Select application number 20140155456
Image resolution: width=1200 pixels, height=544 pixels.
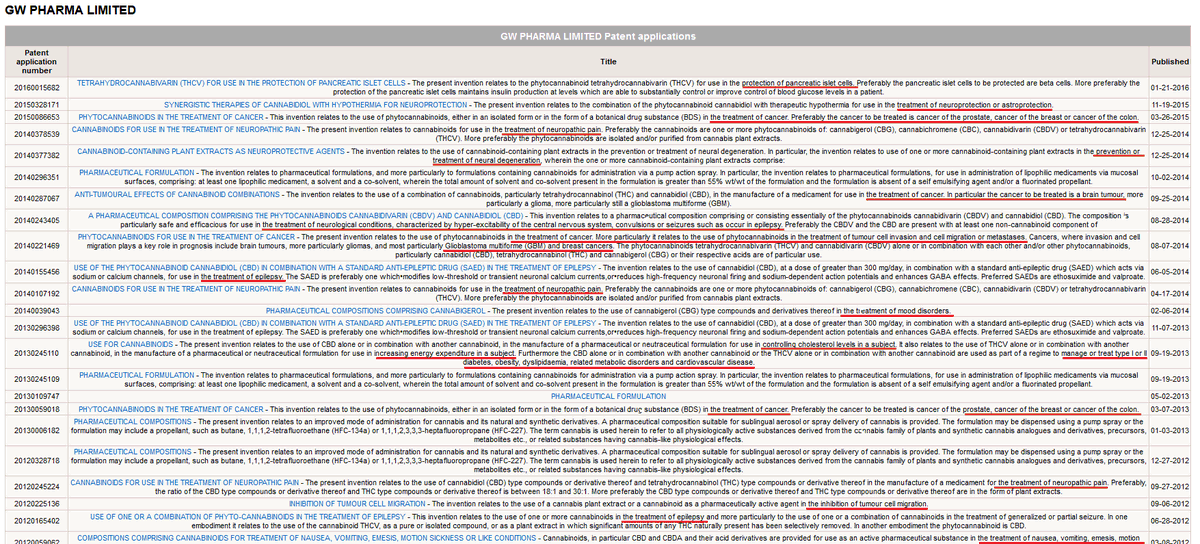point(37,271)
